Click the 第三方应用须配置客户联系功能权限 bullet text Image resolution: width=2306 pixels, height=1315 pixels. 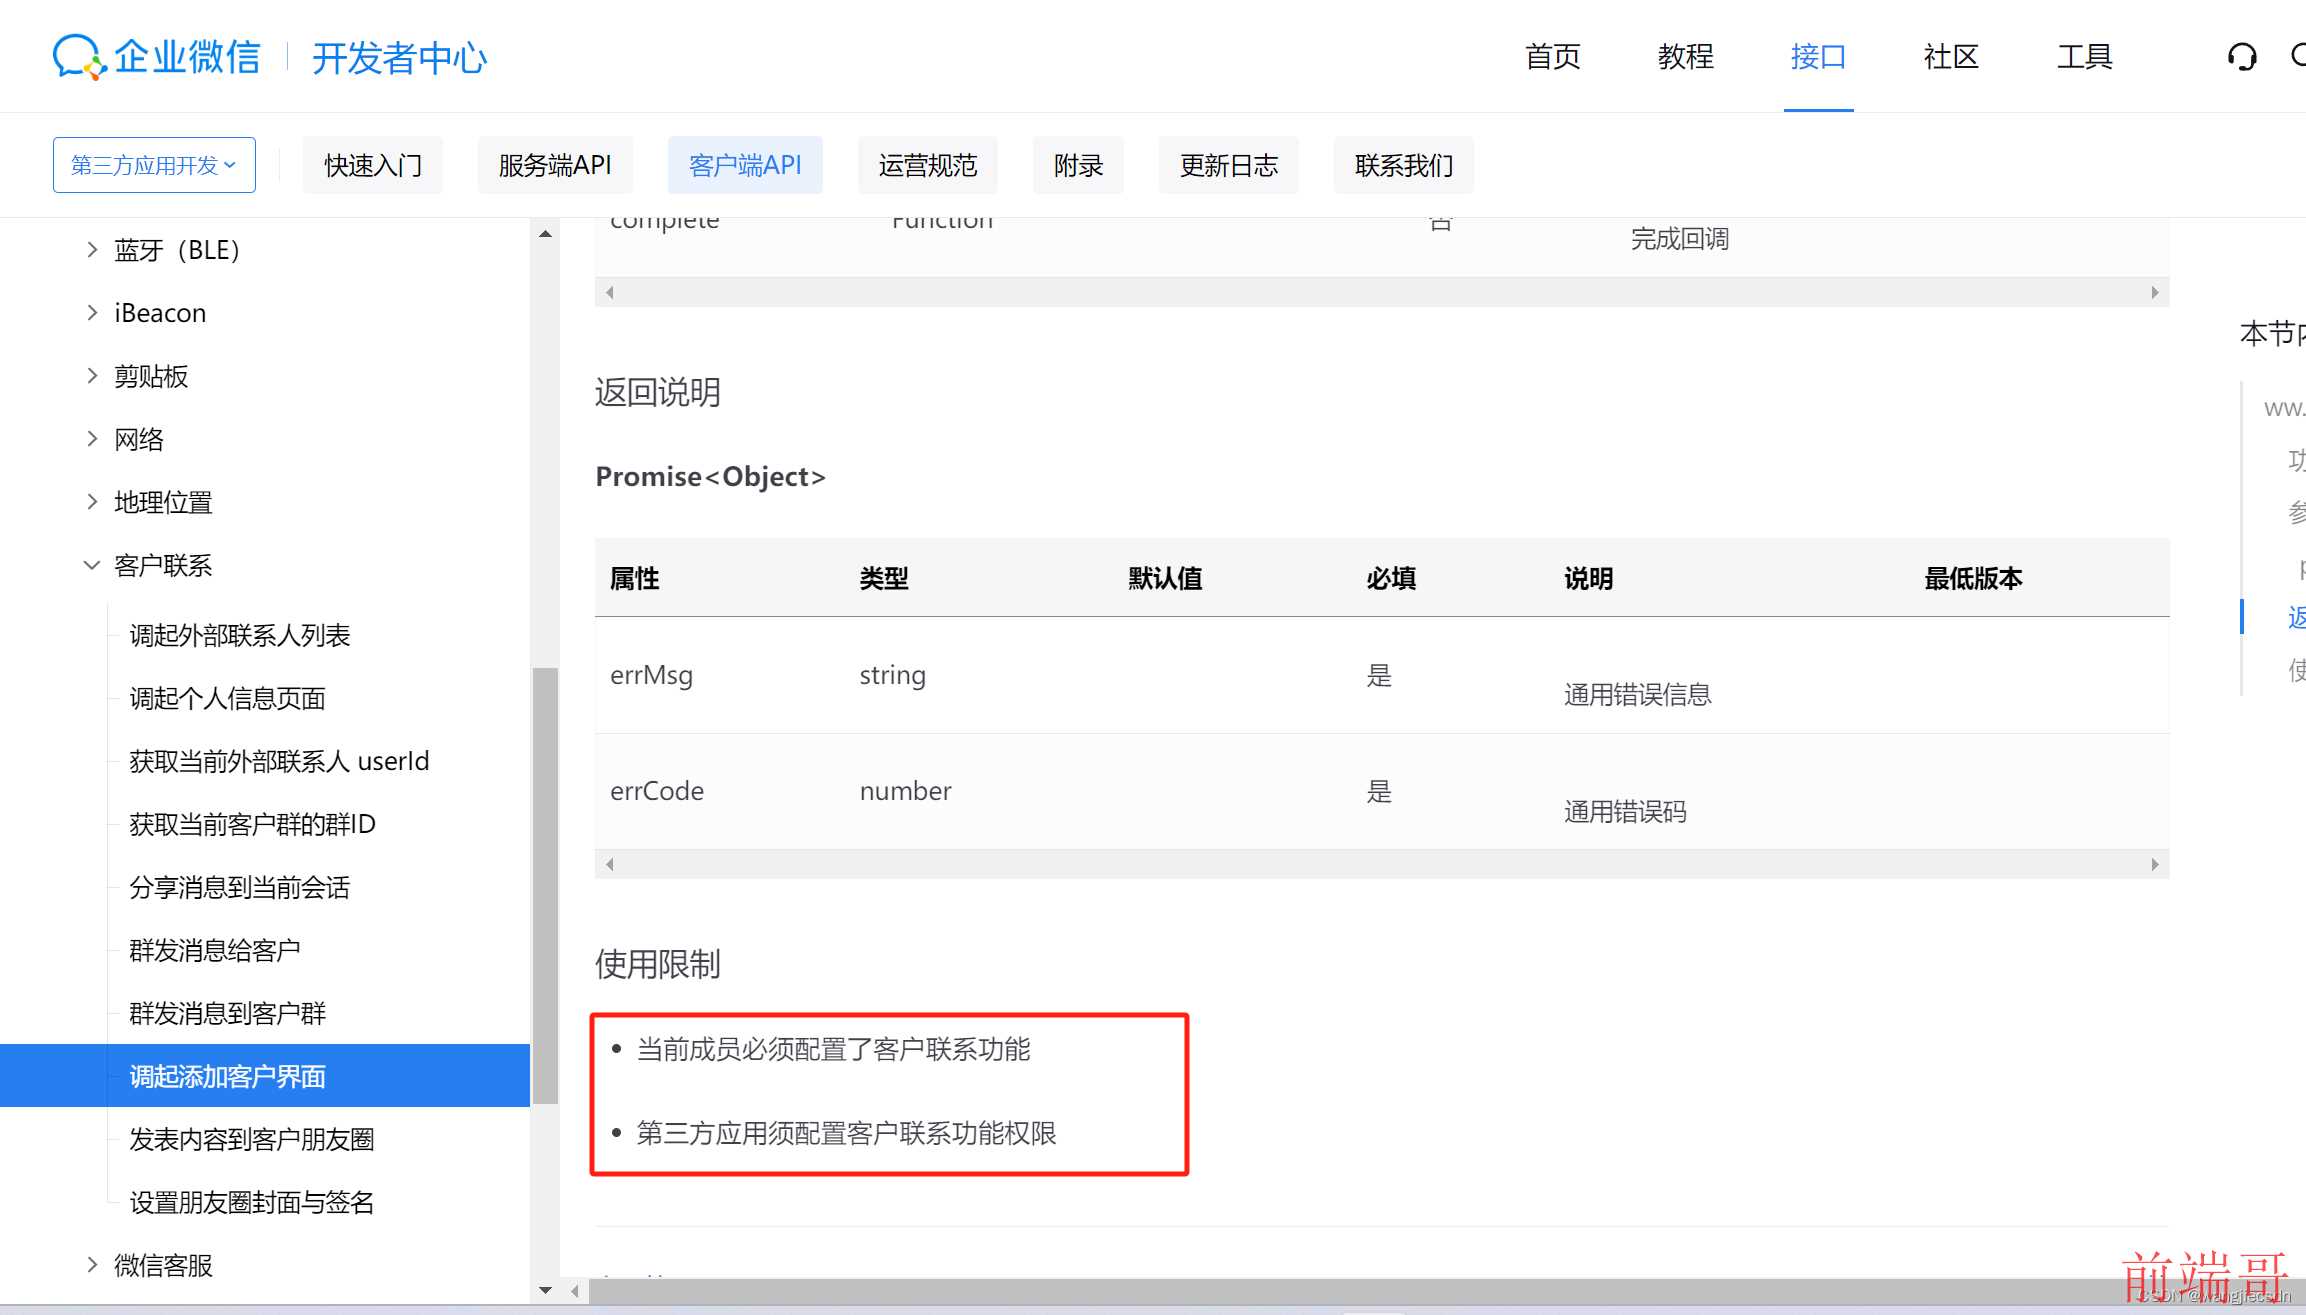pos(847,1133)
